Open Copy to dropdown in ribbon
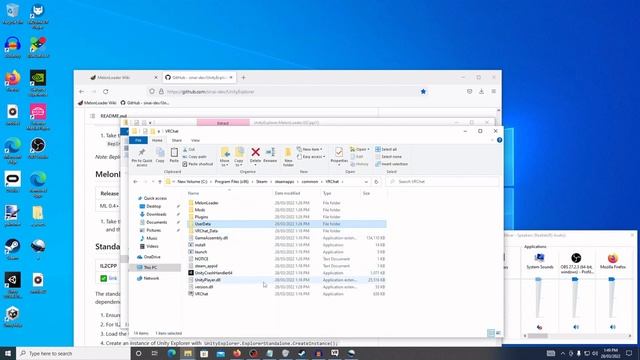640x360 pixels. (x=239, y=157)
